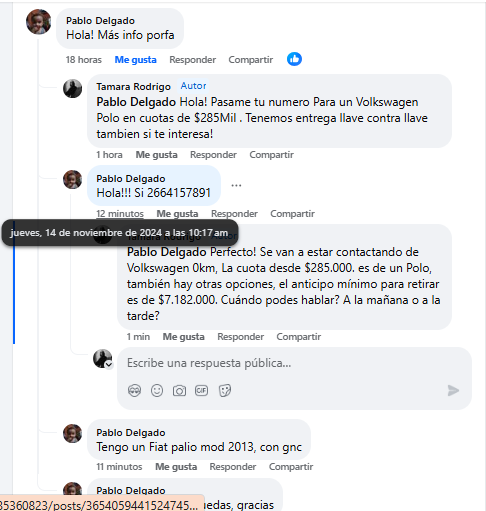Open avatar sticker picker in reply box
486x511 pixels.
134,390
